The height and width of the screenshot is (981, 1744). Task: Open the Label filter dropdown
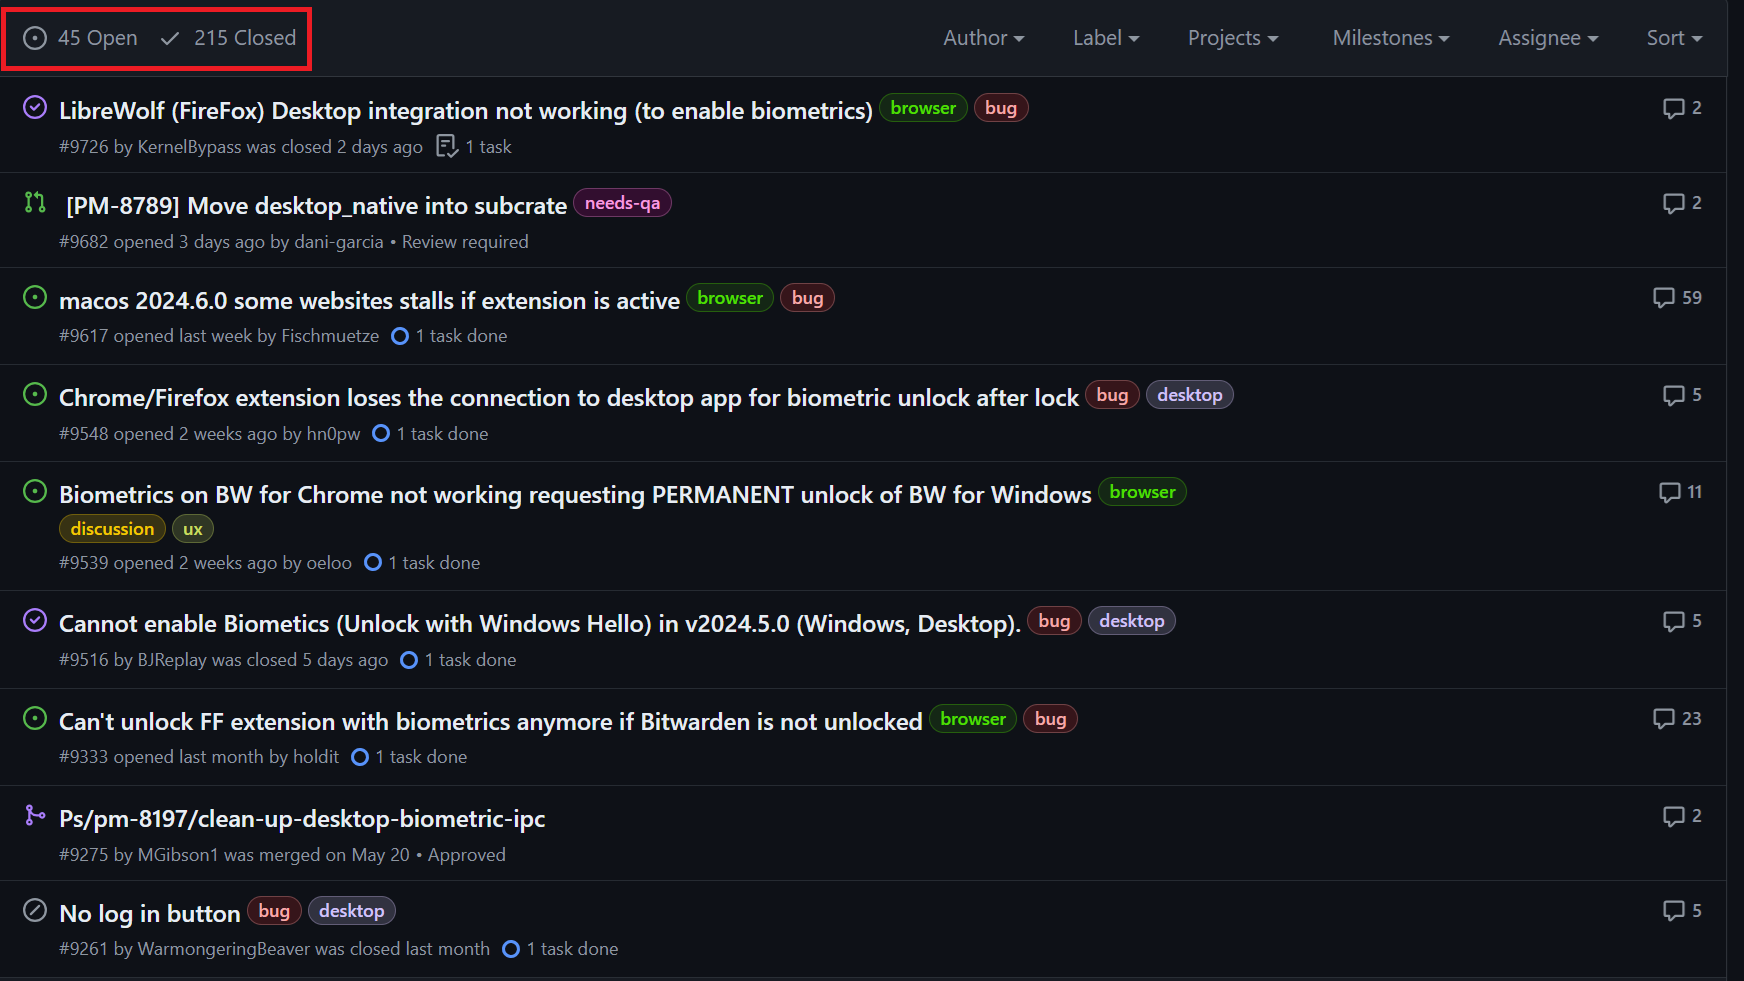tap(1106, 38)
